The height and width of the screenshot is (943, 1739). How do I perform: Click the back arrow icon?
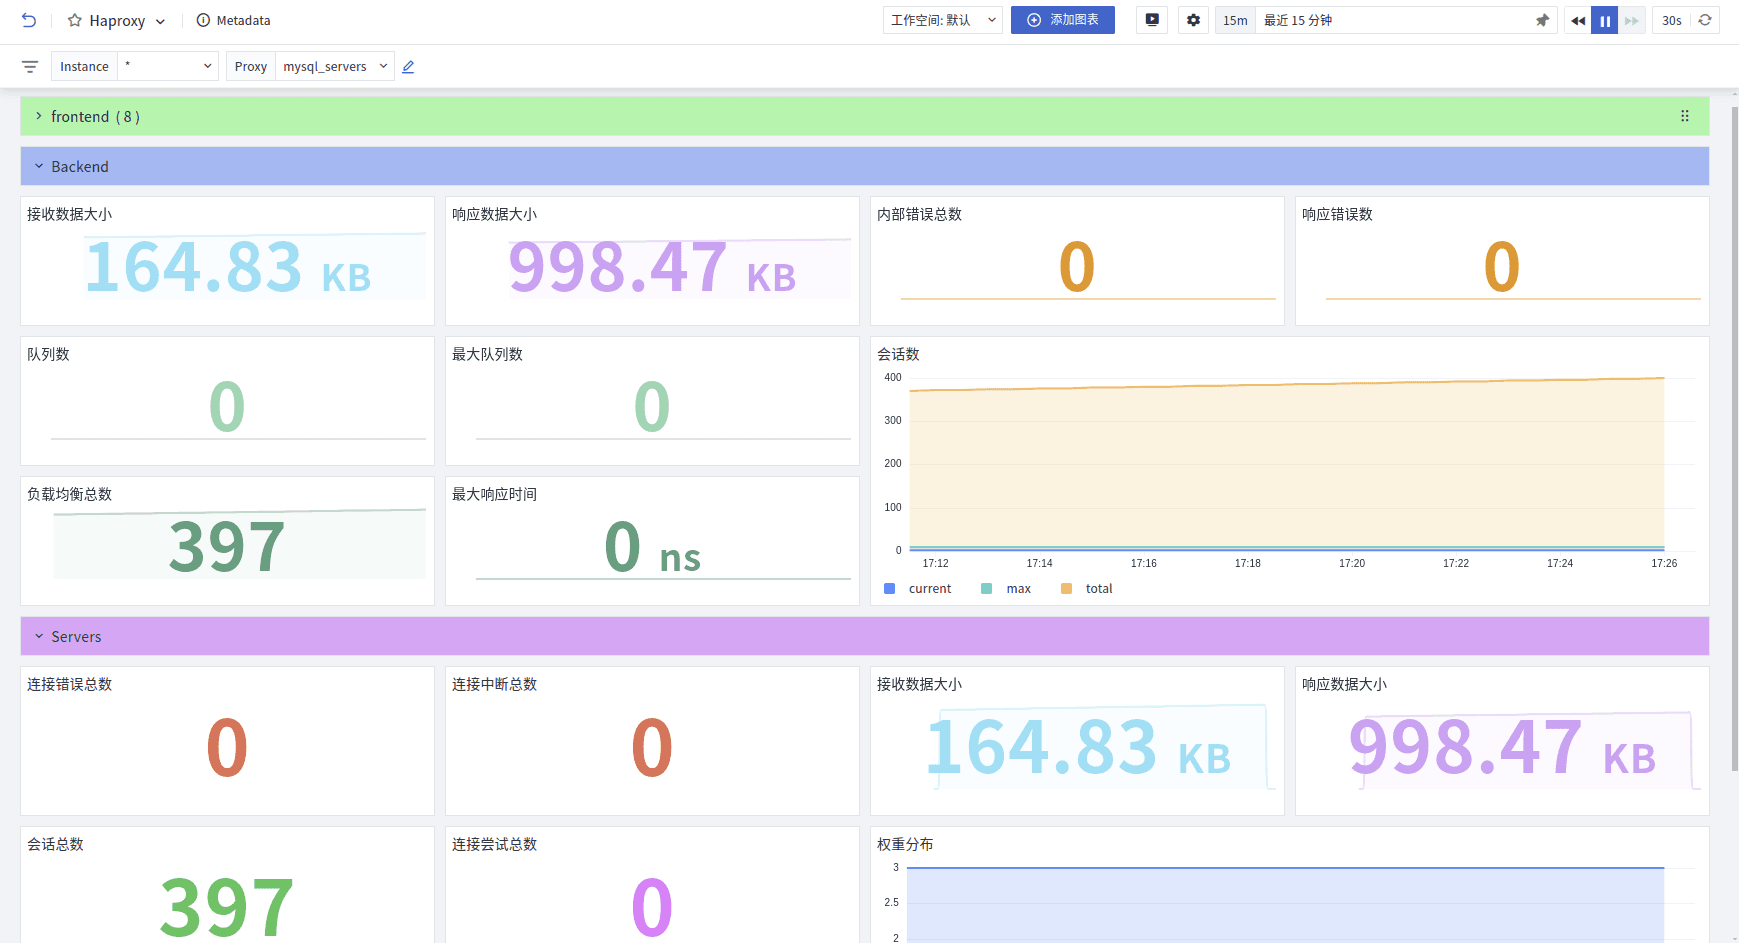(x=29, y=20)
